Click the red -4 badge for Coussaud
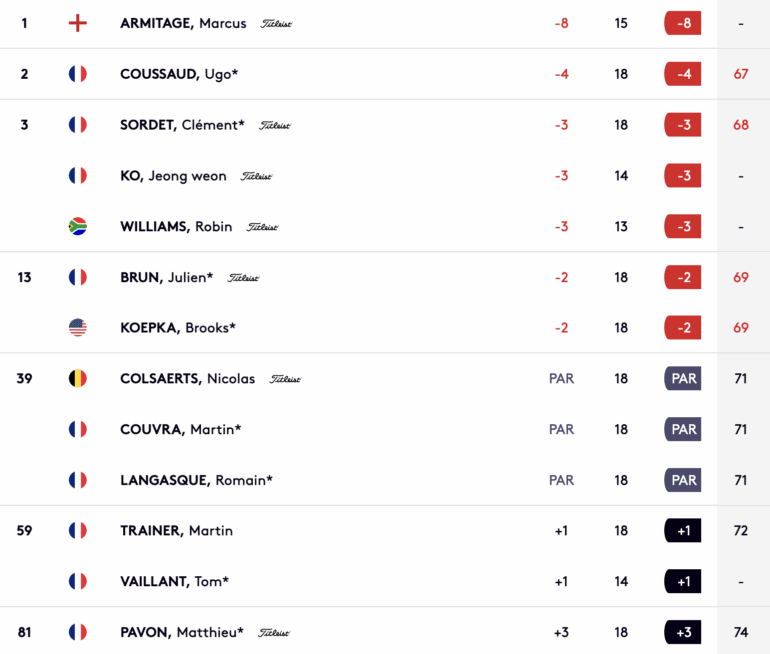The width and height of the screenshot is (770, 654). 683,74
